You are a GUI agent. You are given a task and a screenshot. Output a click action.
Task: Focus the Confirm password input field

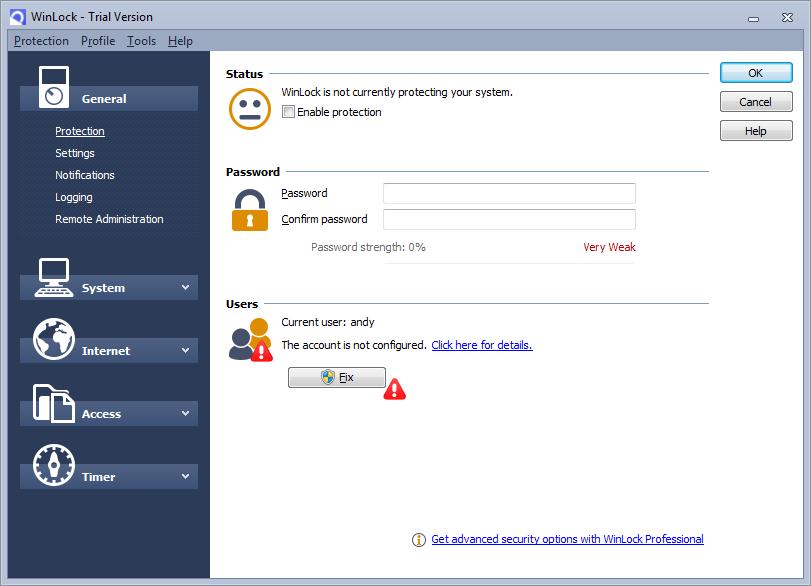pyautogui.click(x=509, y=219)
